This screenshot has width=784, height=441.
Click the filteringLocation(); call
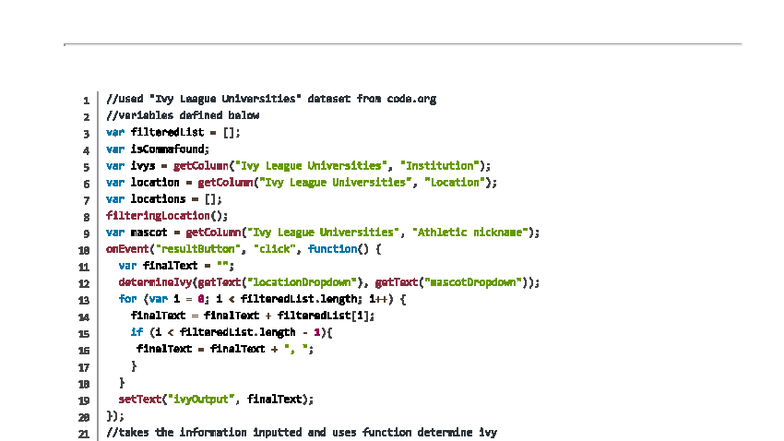(166, 216)
